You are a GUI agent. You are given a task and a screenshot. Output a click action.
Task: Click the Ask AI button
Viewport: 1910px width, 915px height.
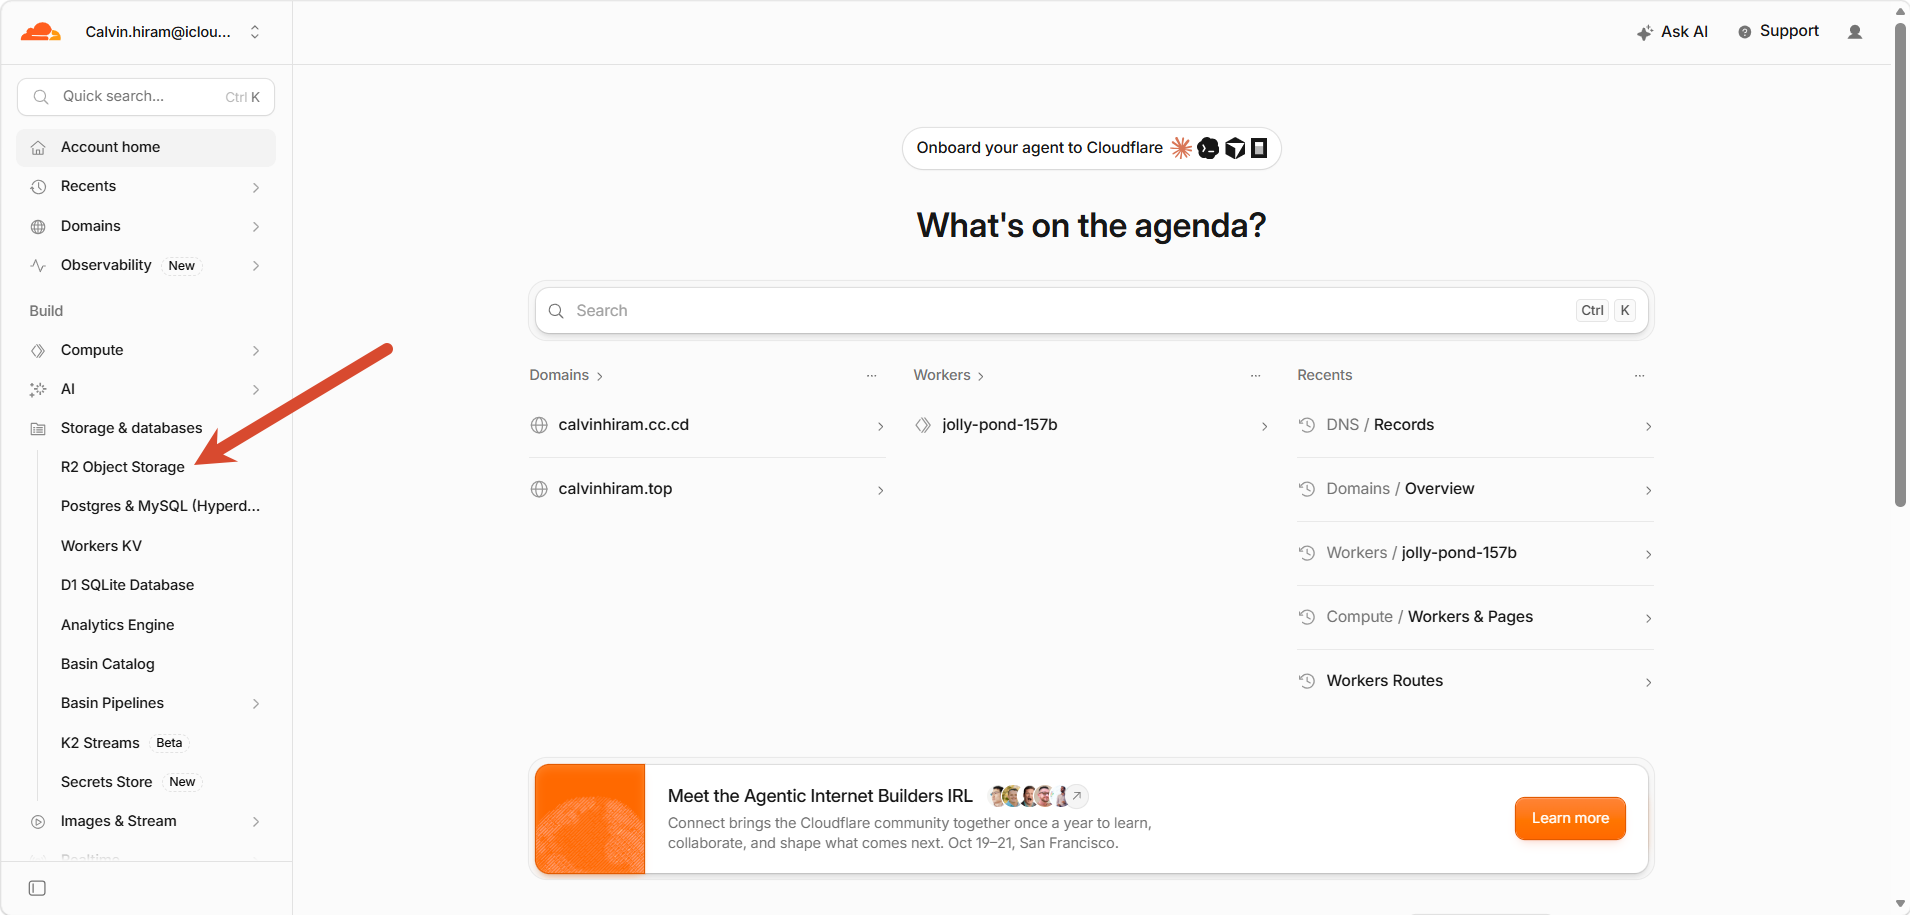click(x=1672, y=32)
